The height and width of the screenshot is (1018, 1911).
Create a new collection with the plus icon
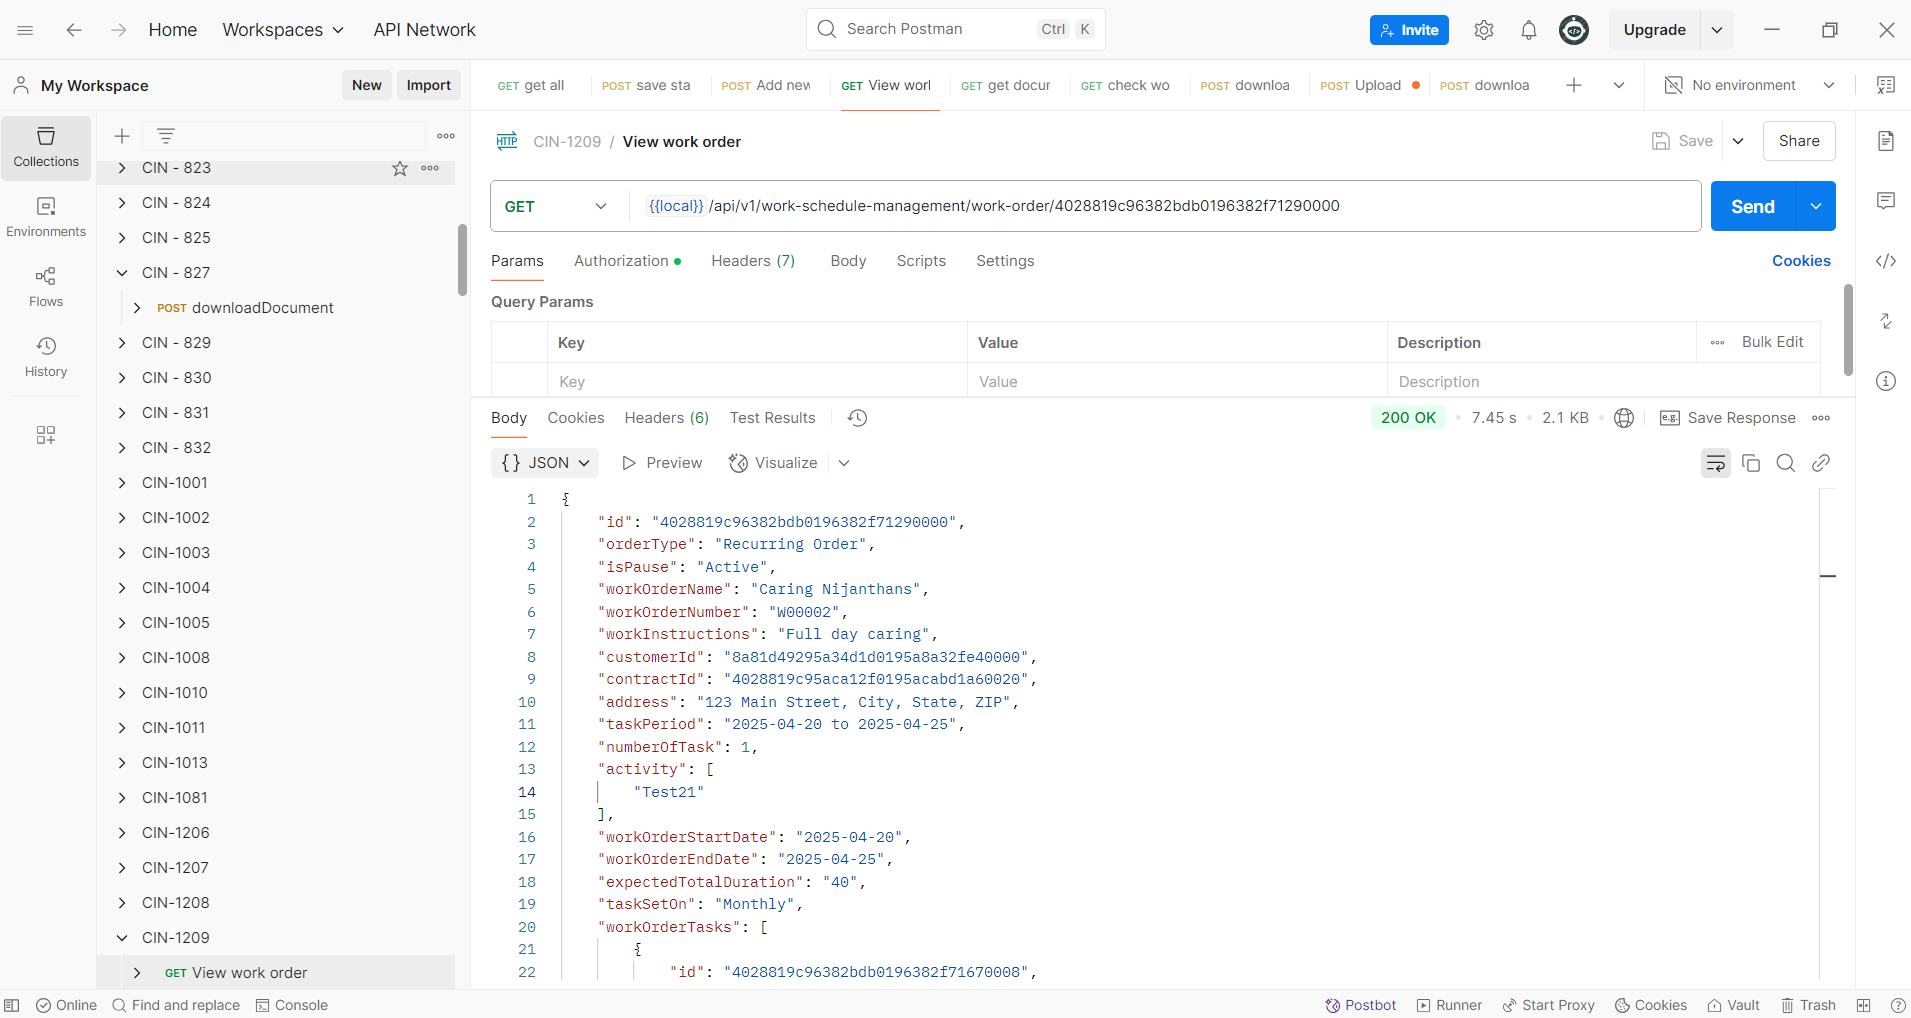tap(122, 136)
